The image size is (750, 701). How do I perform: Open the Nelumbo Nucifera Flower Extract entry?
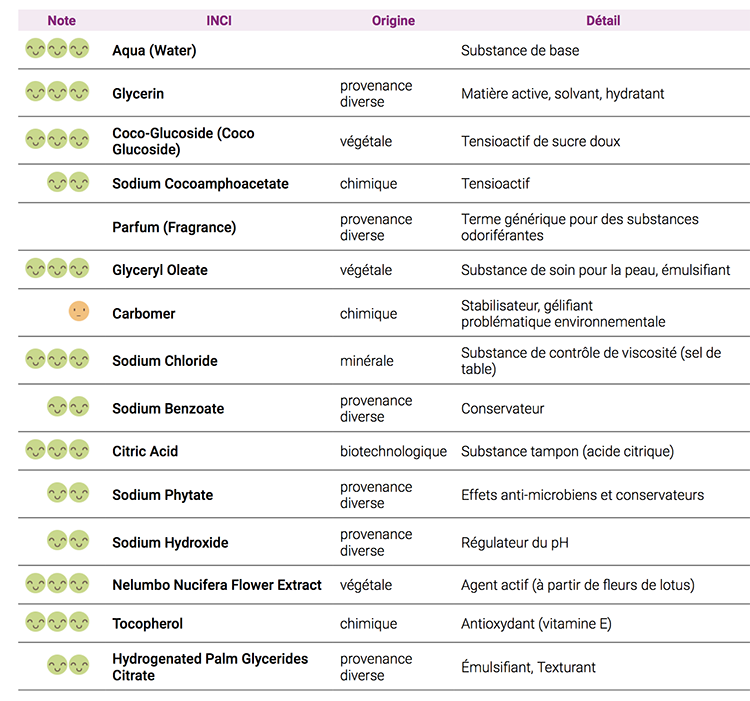[217, 584]
